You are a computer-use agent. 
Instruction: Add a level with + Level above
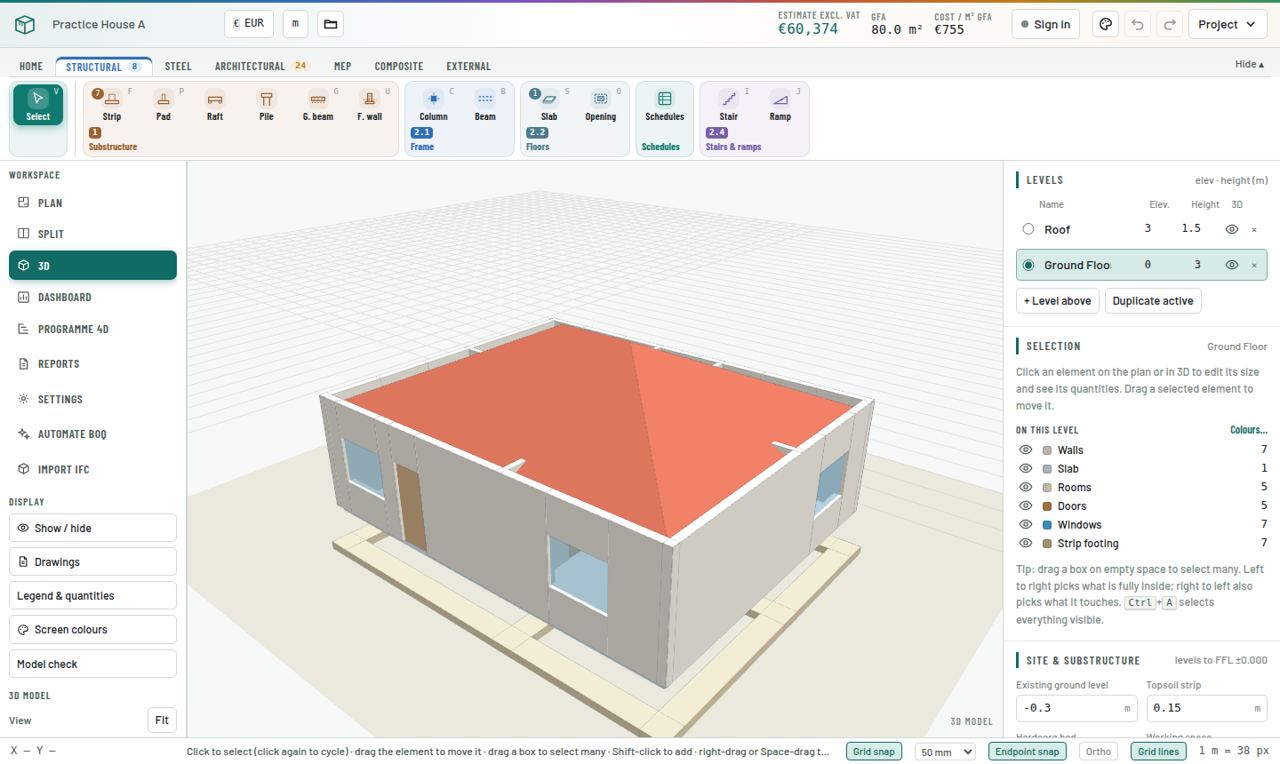pyautogui.click(x=1057, y=301)
